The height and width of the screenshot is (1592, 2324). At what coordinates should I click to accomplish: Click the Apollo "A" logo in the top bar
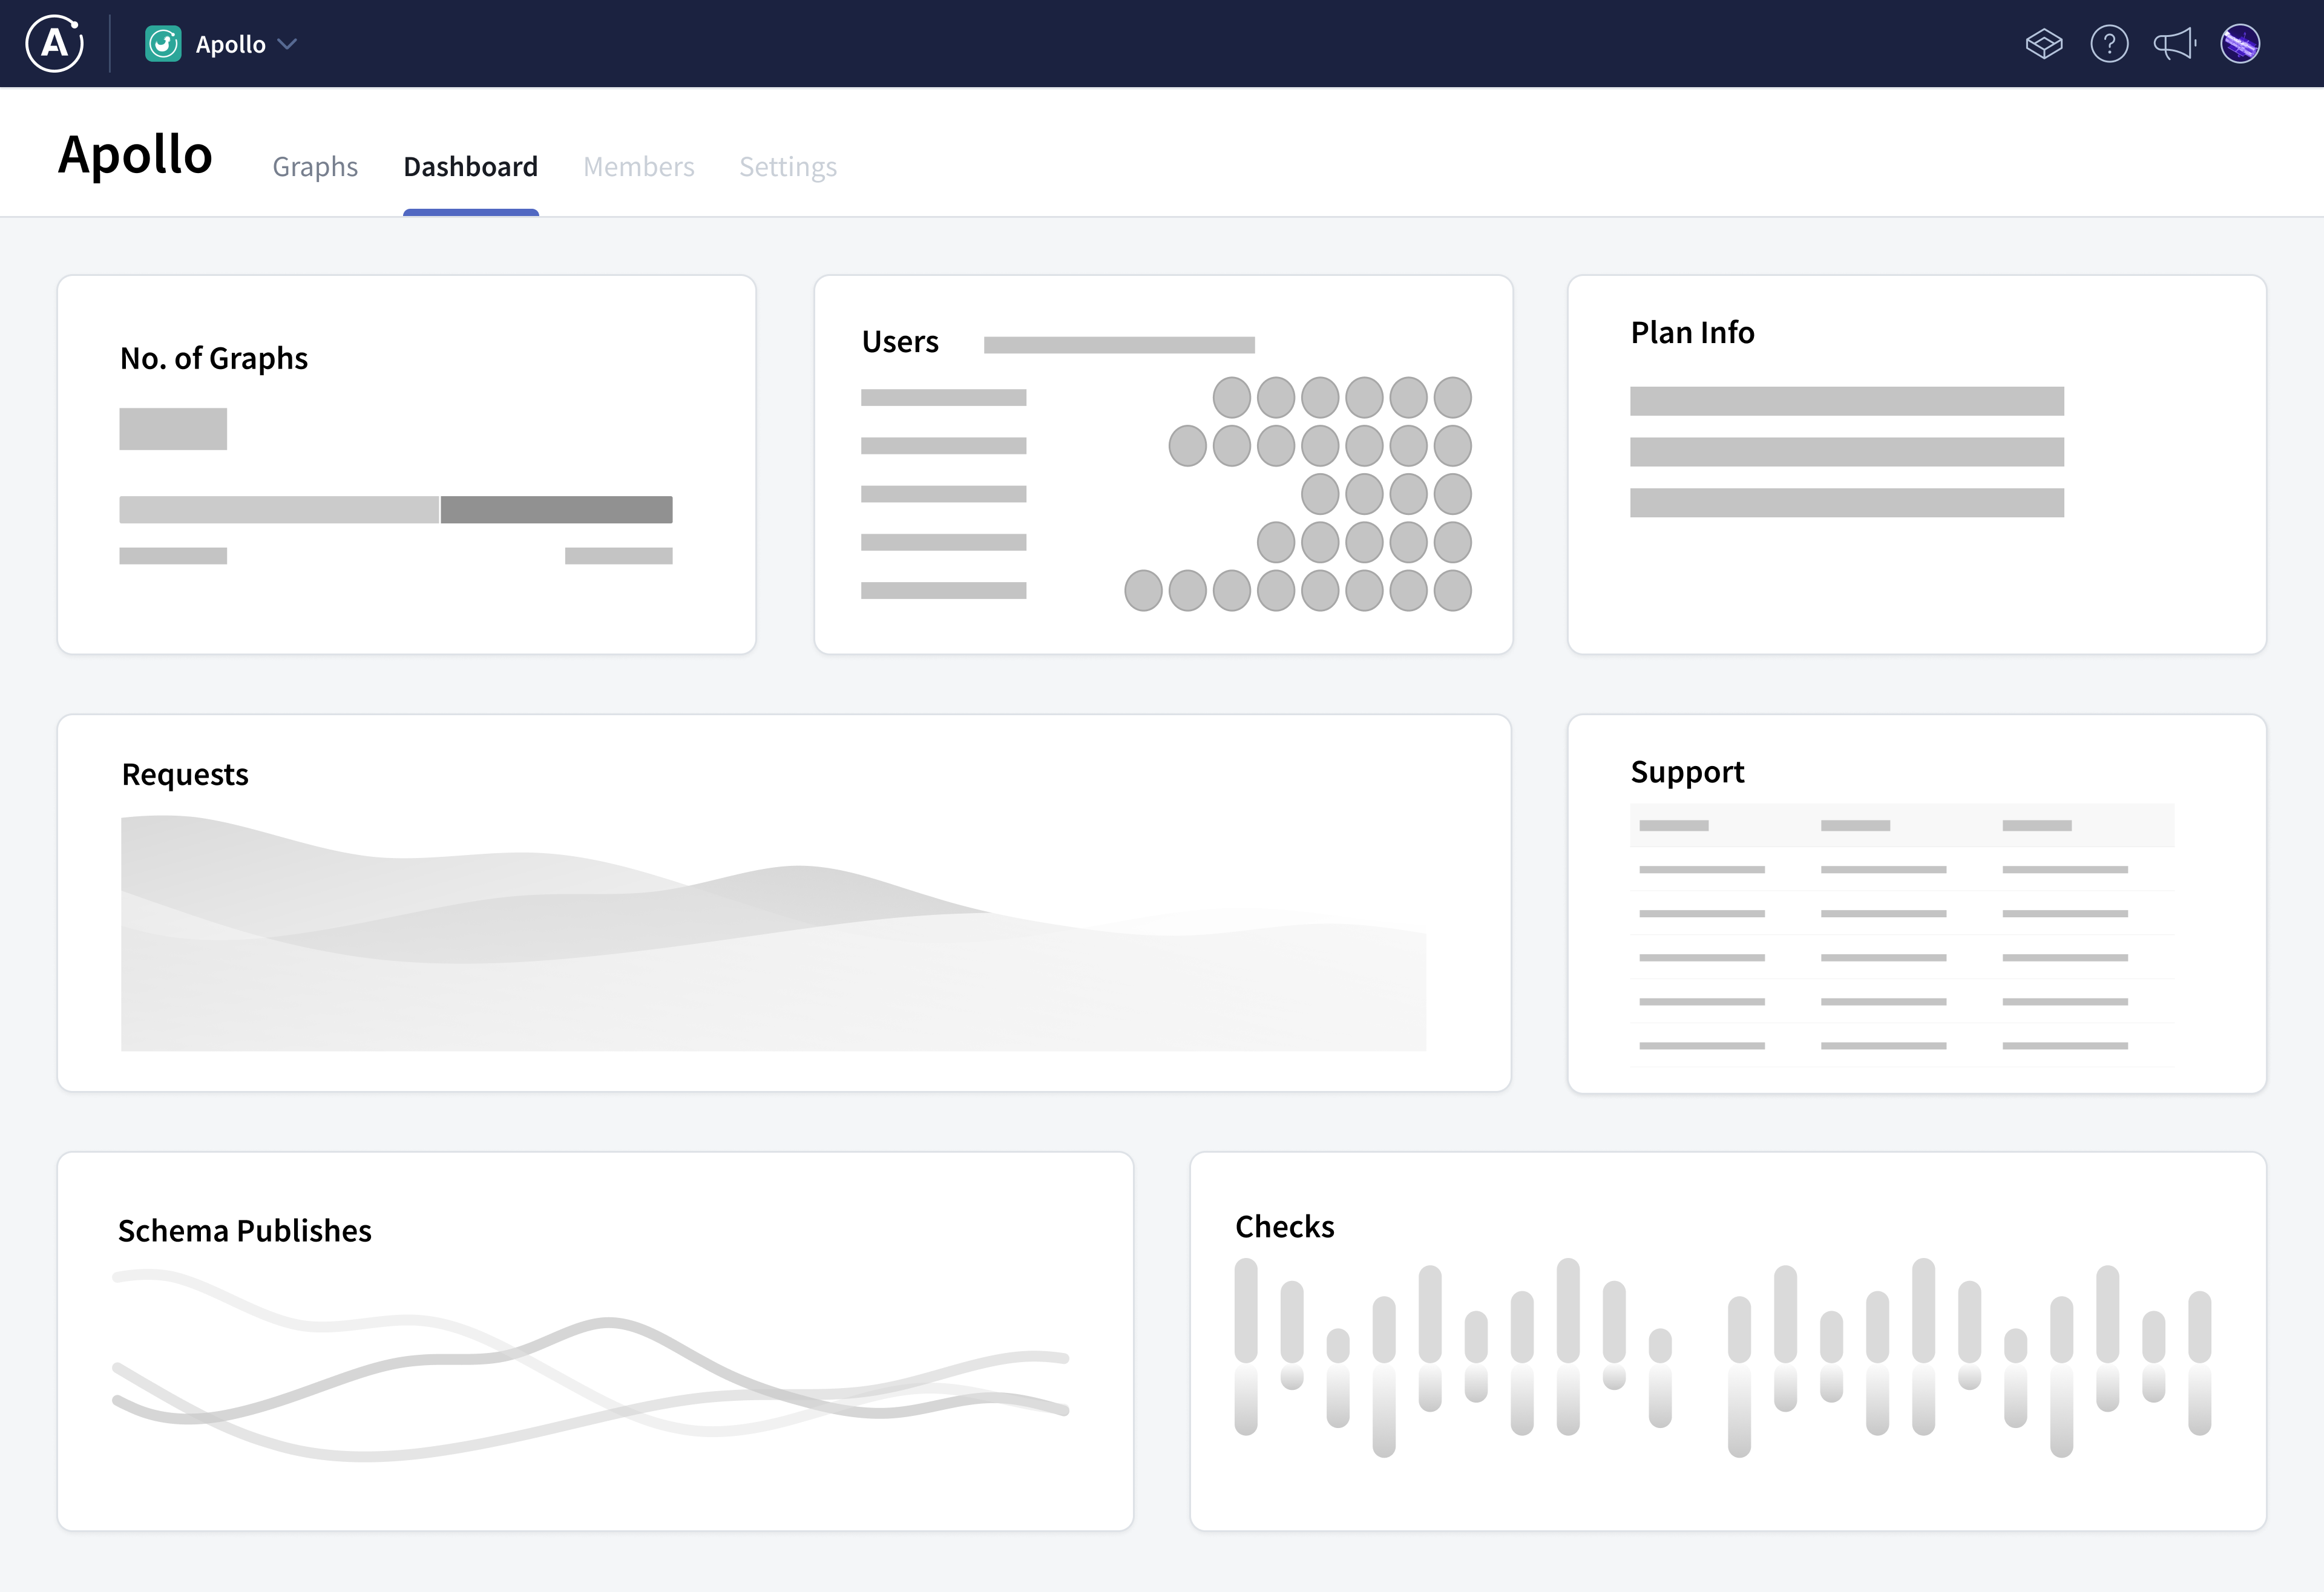[x=53, y=43]
